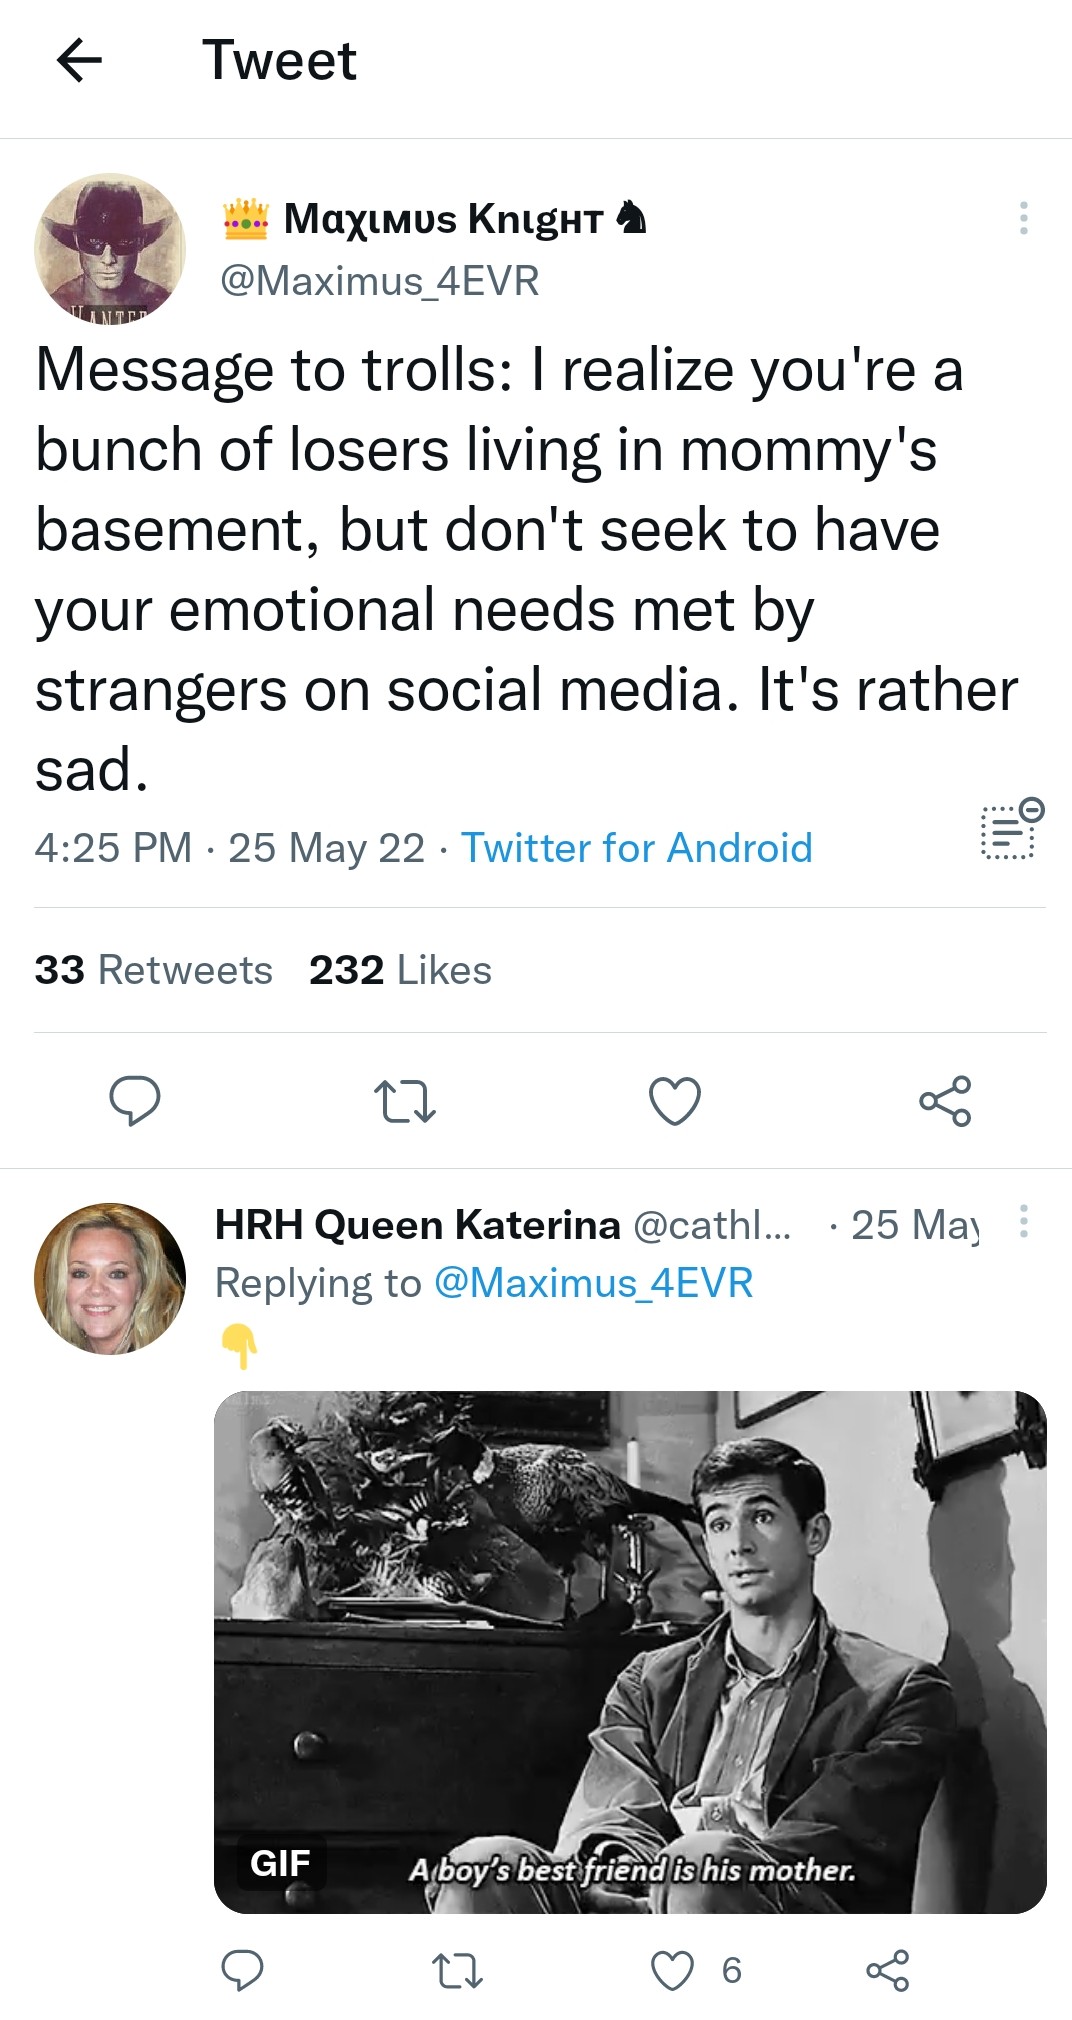
Task: Open Maximus Knight's profile picture
Action: click(x=110, y=248)
